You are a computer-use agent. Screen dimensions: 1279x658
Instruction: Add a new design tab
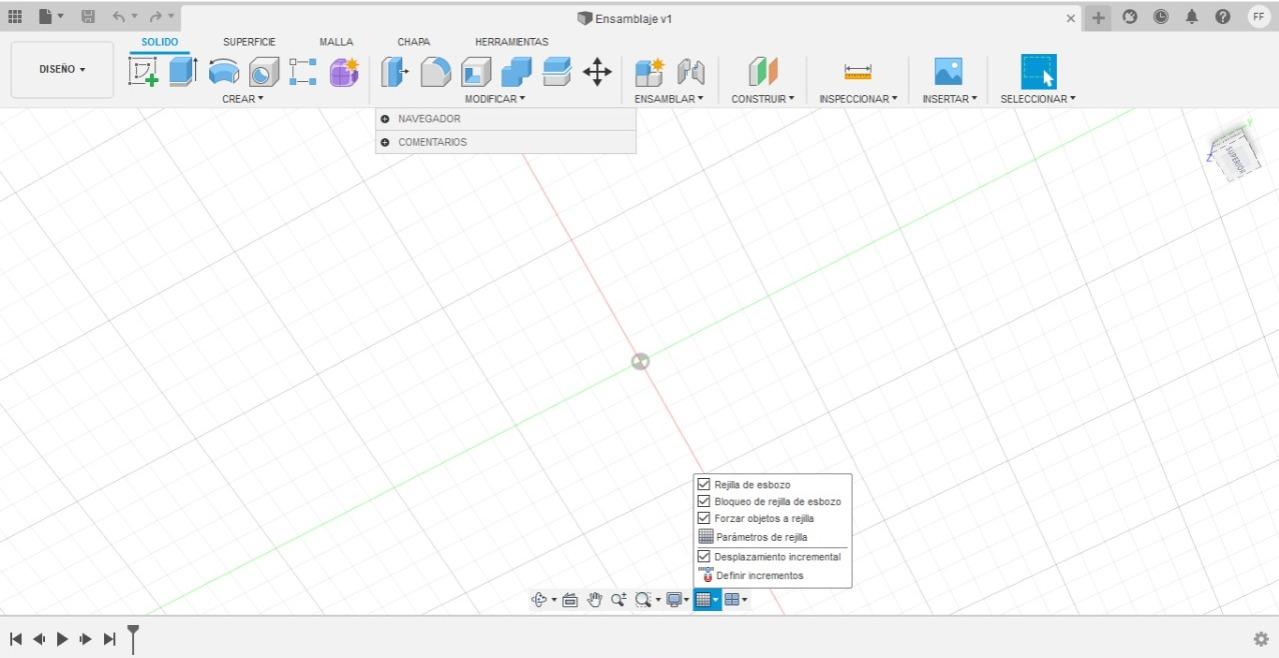(1099, 18)
